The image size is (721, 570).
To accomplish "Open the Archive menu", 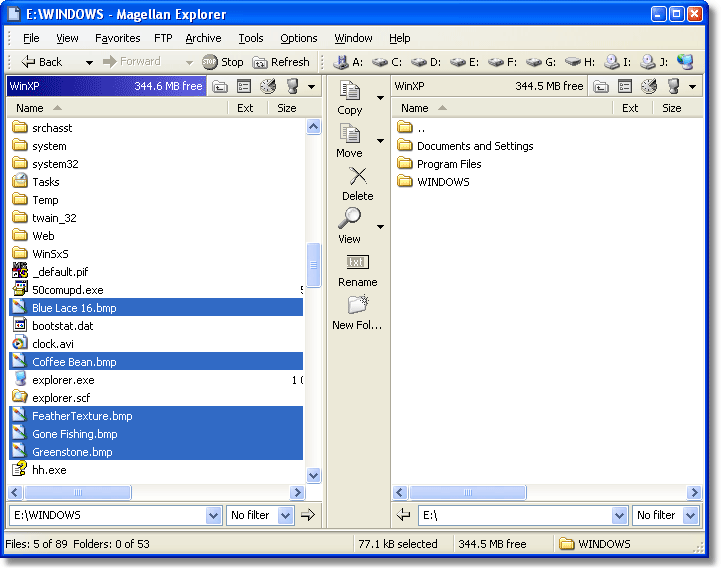I will pos(203,38).
